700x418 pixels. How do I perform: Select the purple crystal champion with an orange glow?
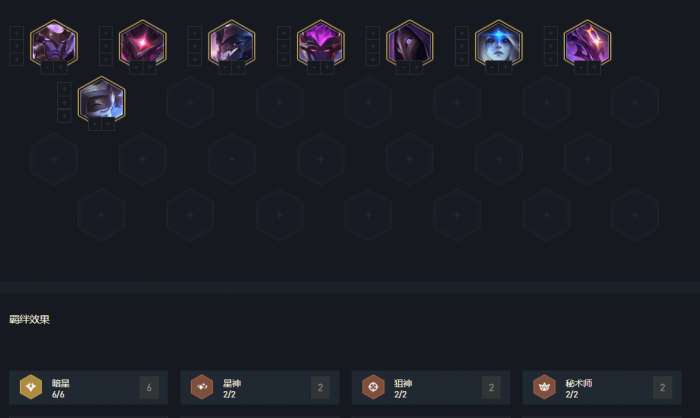pos(588,43)
